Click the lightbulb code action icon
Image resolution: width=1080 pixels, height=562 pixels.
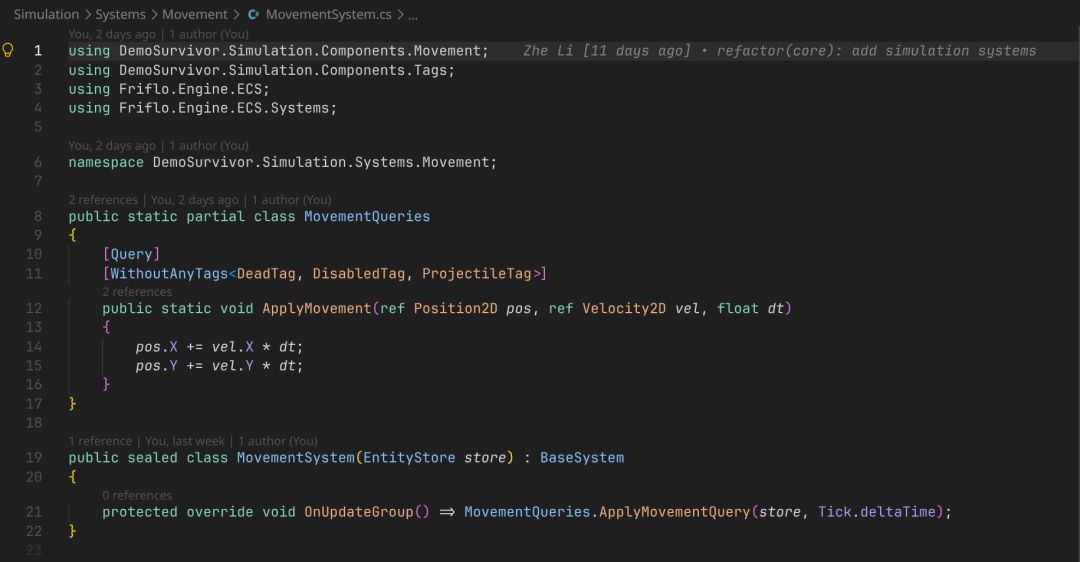pyautogui.click(x=8, y=50)
